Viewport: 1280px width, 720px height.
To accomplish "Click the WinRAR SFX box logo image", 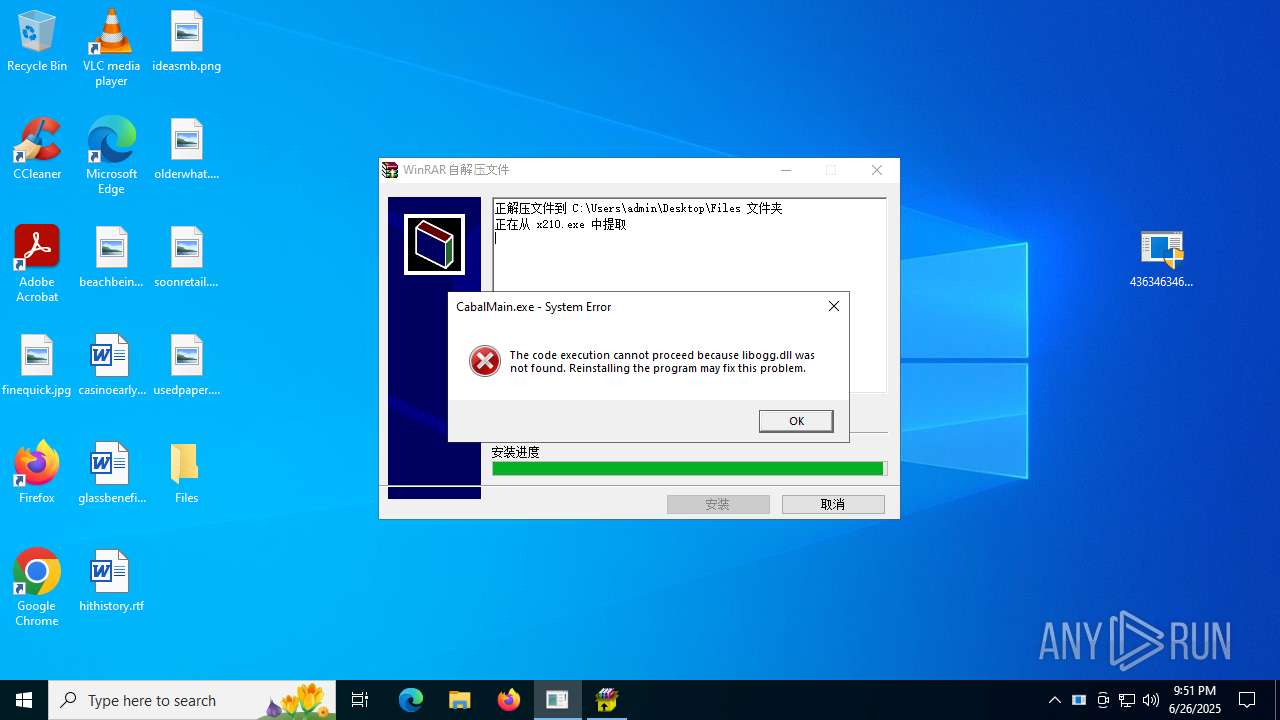I will pos(434,244).
